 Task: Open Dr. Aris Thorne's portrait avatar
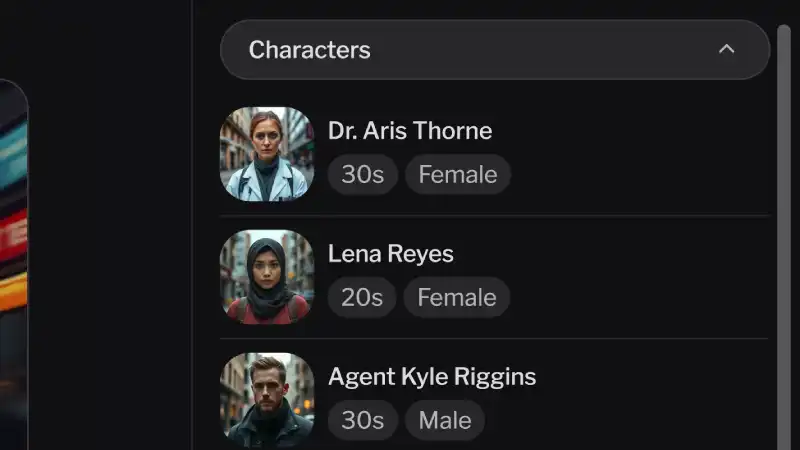[266, 154]
